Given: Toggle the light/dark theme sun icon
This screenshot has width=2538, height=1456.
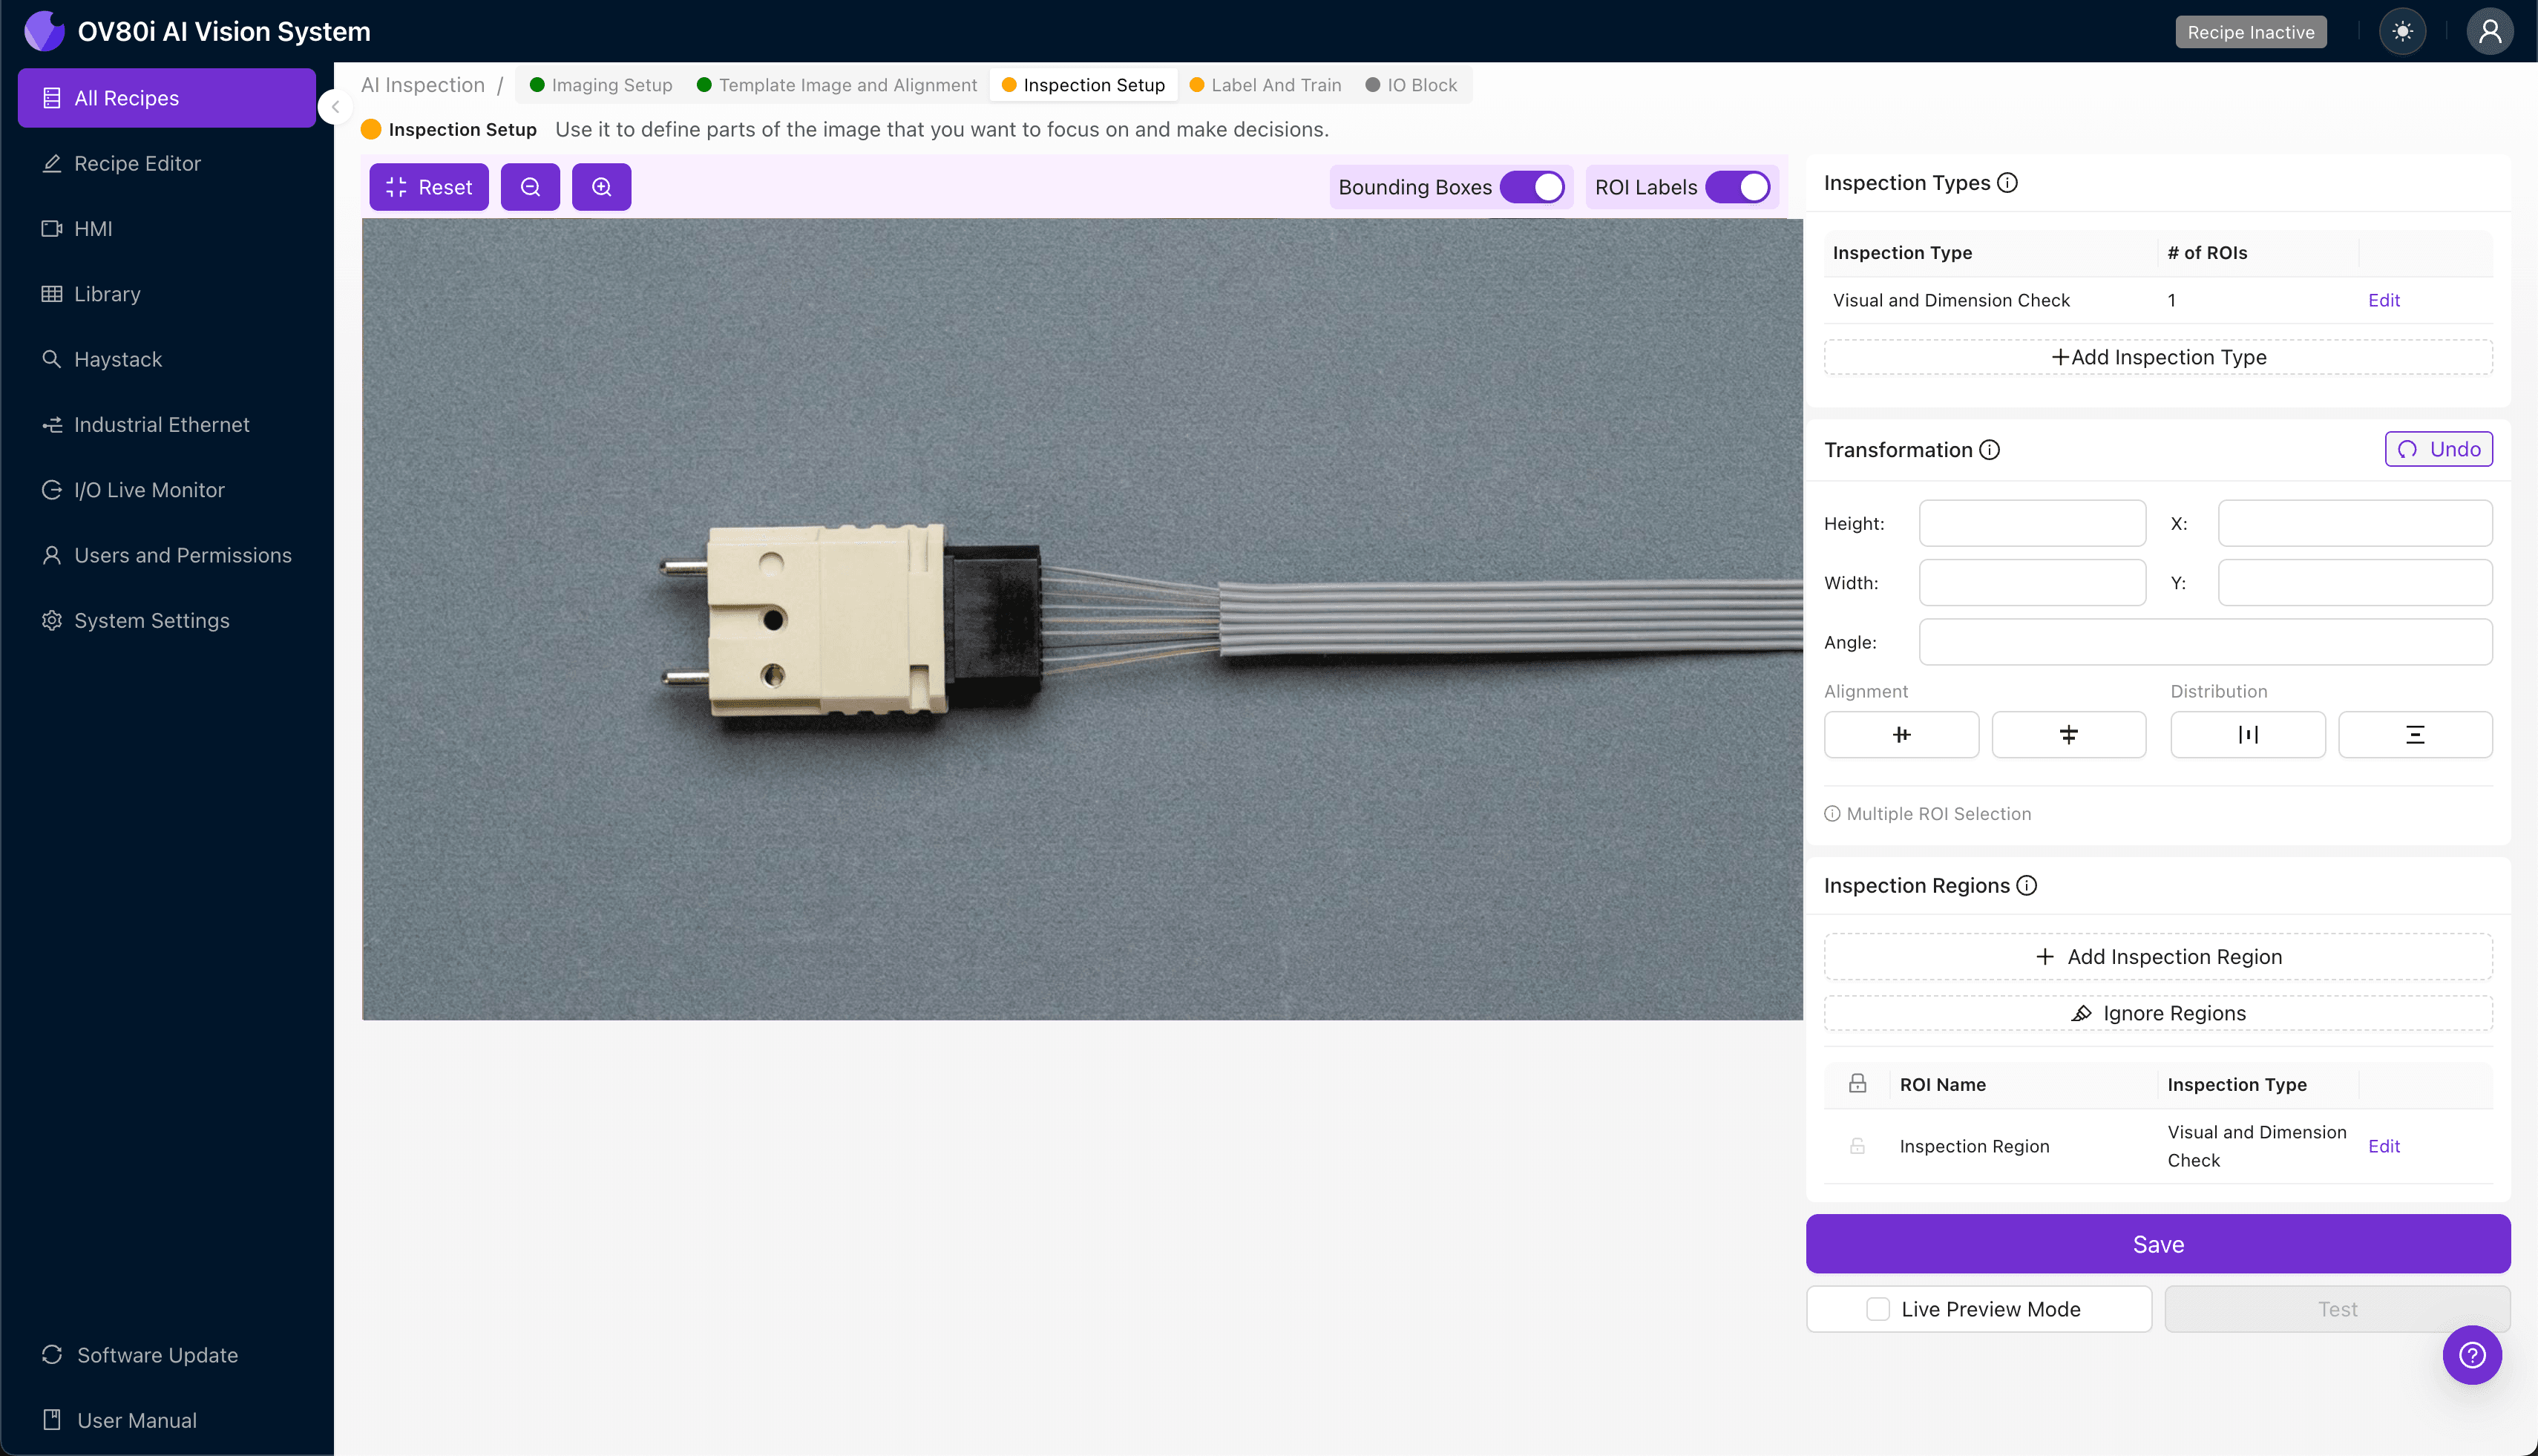Looking at the screenshot, I should tap(2402, 32).
